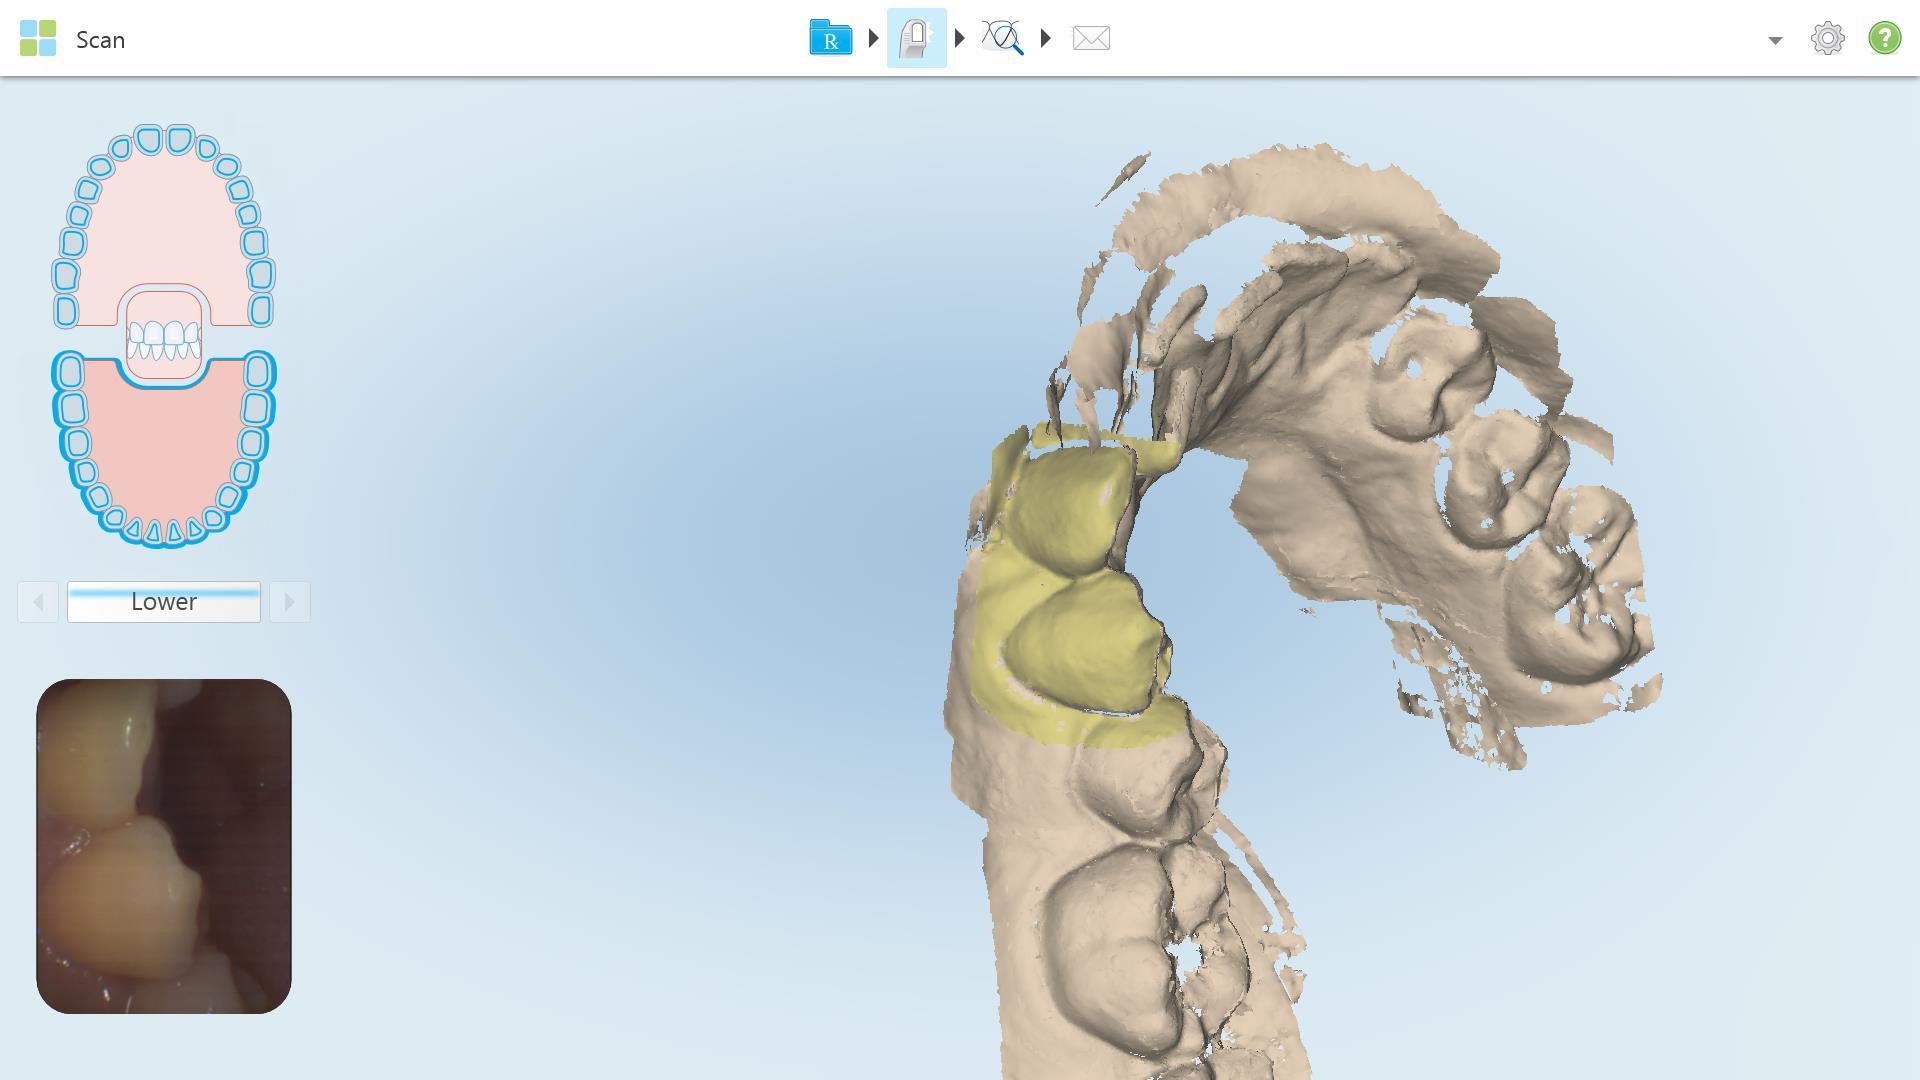Click the app logo squares icon
This screenshot has height=1080, width=1920.
(x=38, y=39)
